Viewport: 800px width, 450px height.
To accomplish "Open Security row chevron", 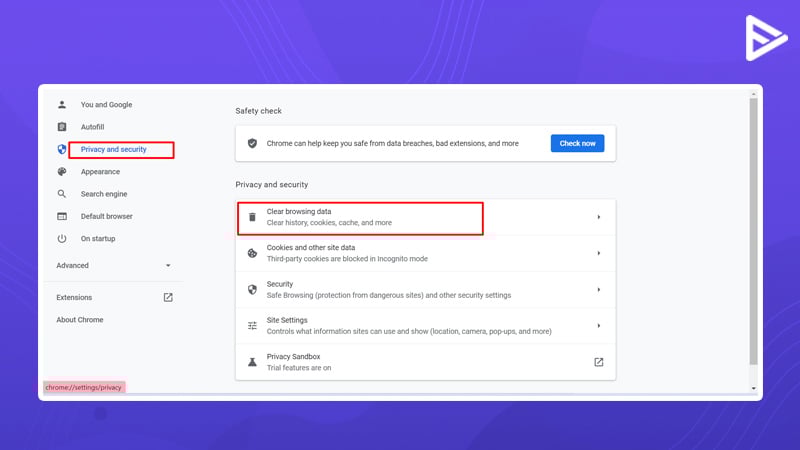I will 598,289.
